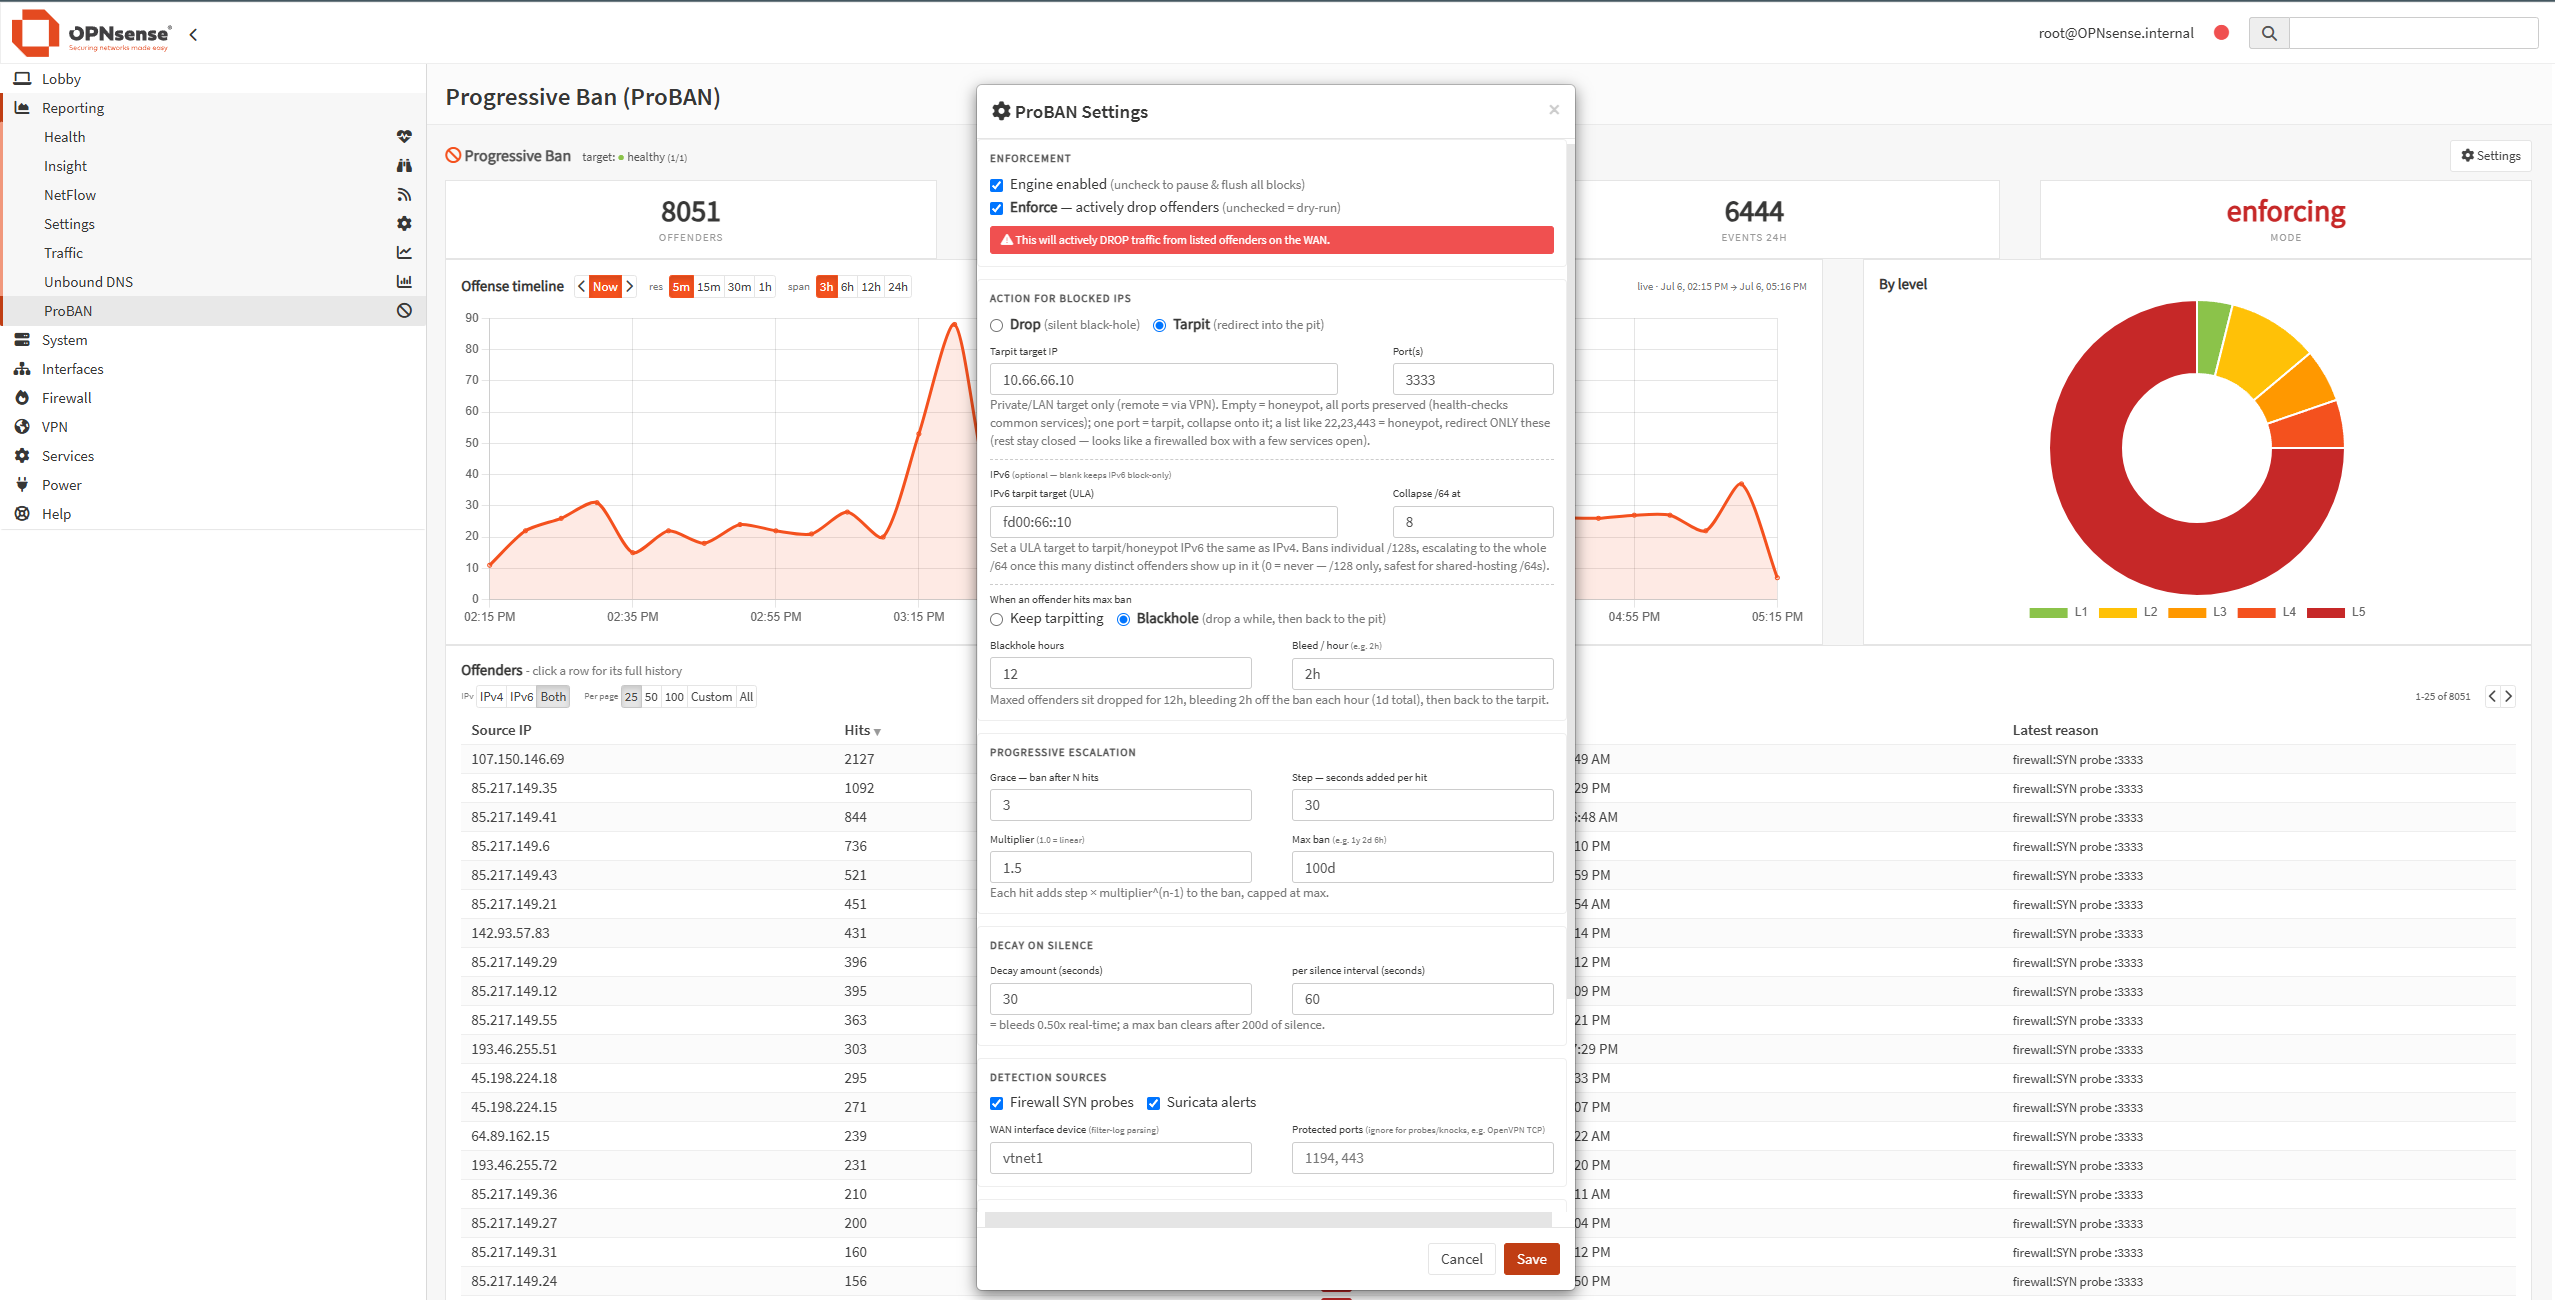Click the Traffic line-chart icon
Image resolution: width=2555 pixels, height=1300 pixels.
tap(404, 253)
